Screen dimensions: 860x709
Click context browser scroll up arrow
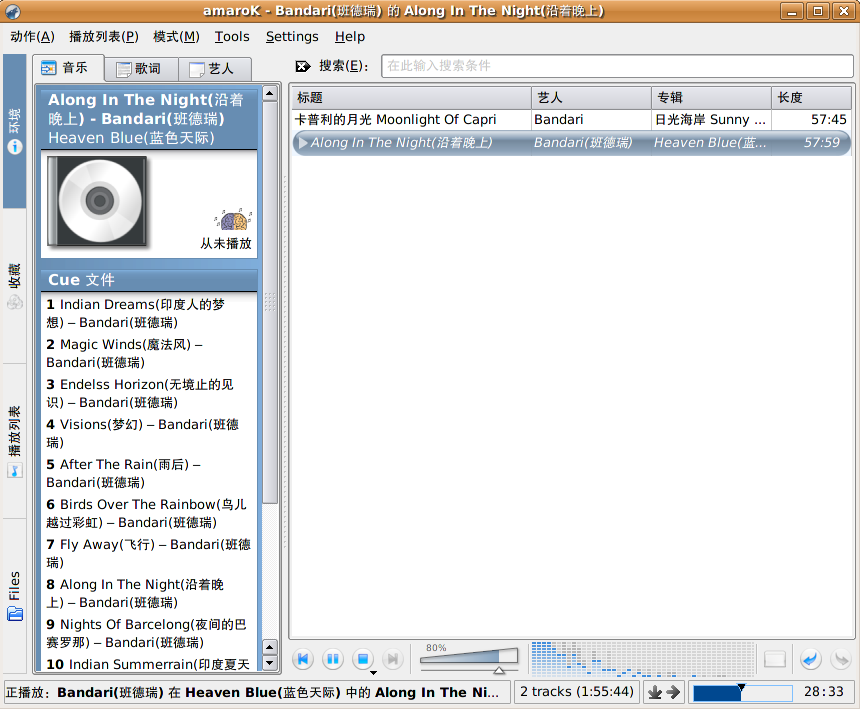(269, 94)
